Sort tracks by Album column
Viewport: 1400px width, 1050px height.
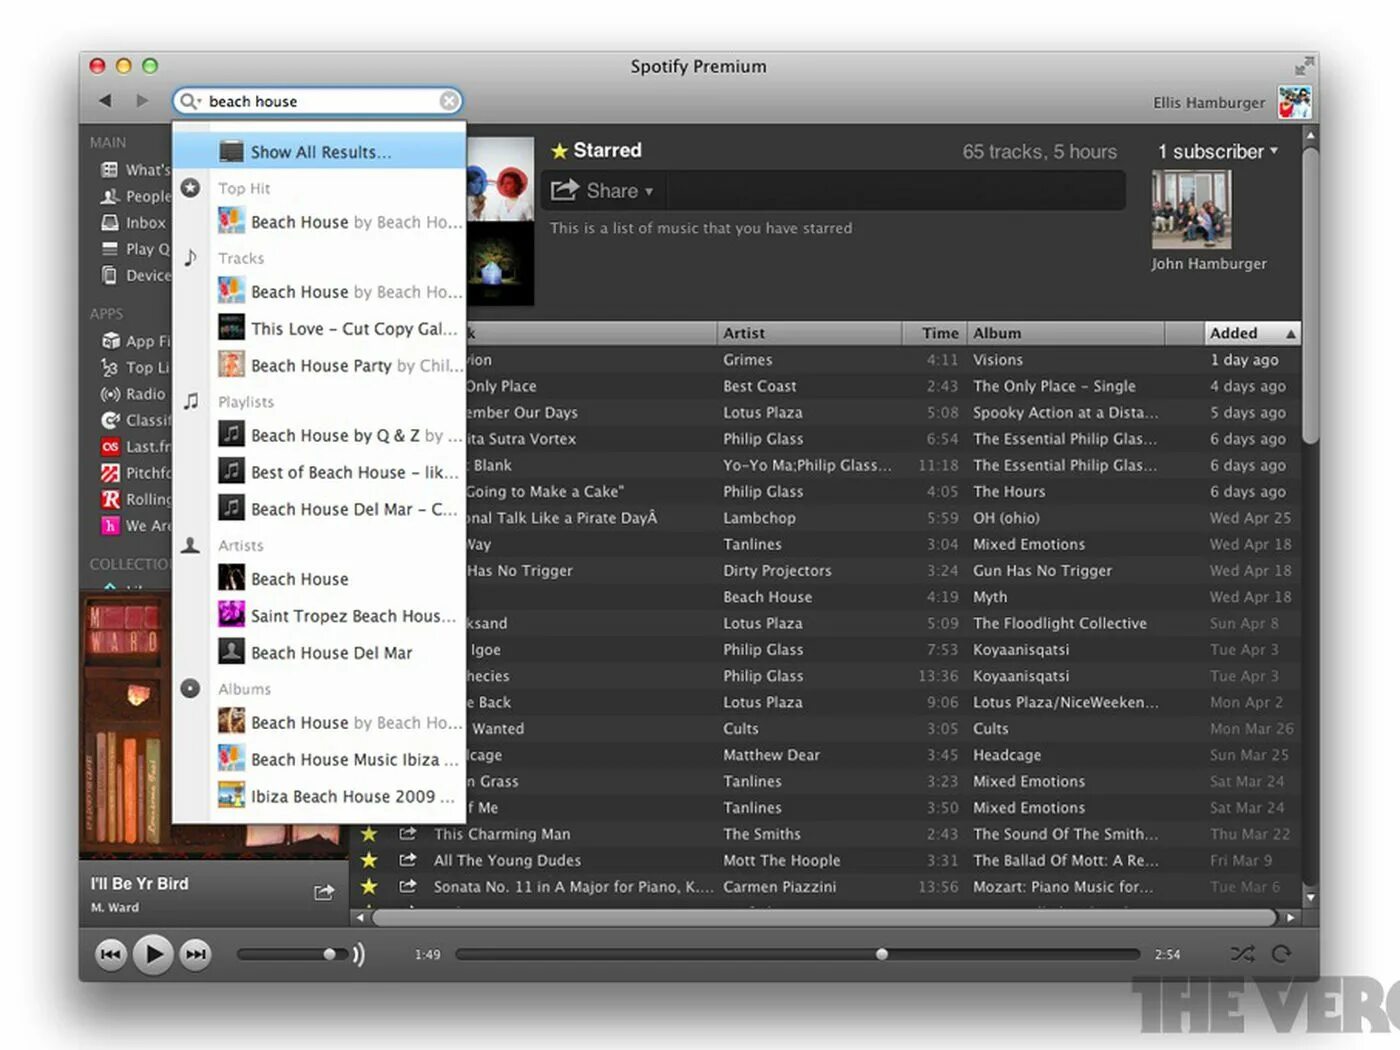(1065, 333)
